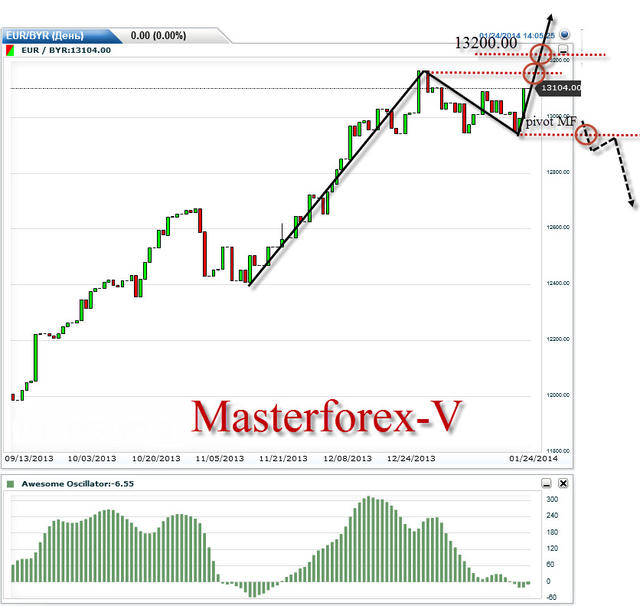Minimize the Awesome Oscillator panel

(546, 483)
